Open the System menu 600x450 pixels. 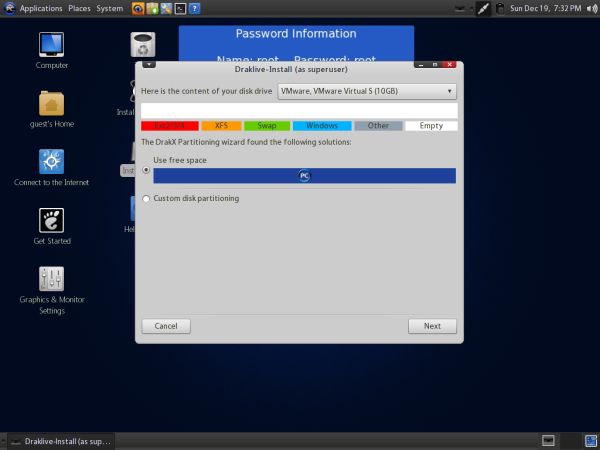110,8
